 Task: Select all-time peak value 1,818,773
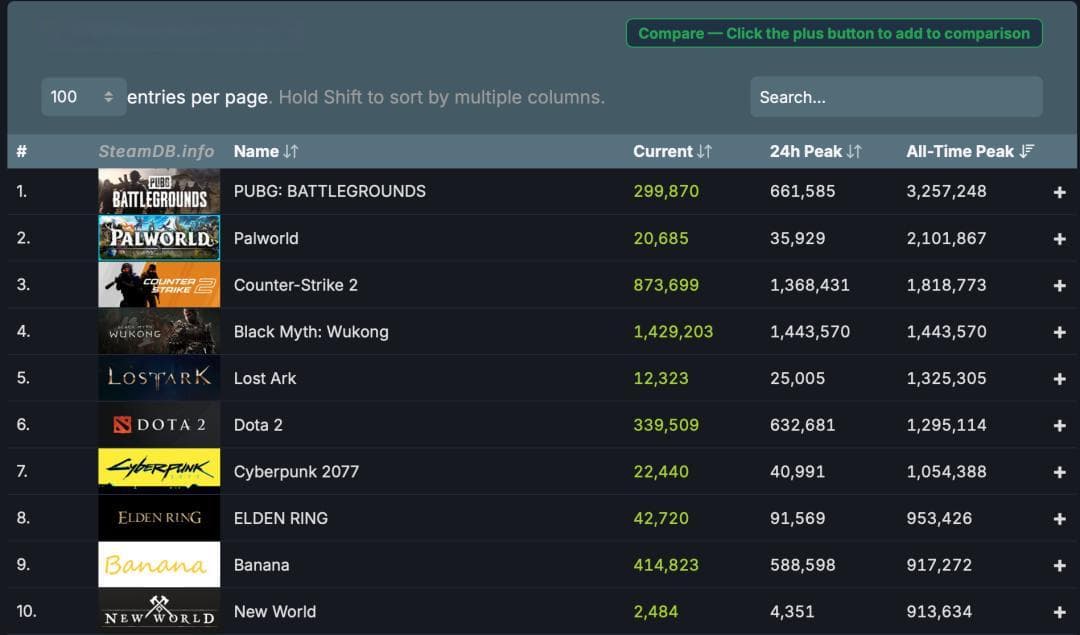(x=946, y=285)
